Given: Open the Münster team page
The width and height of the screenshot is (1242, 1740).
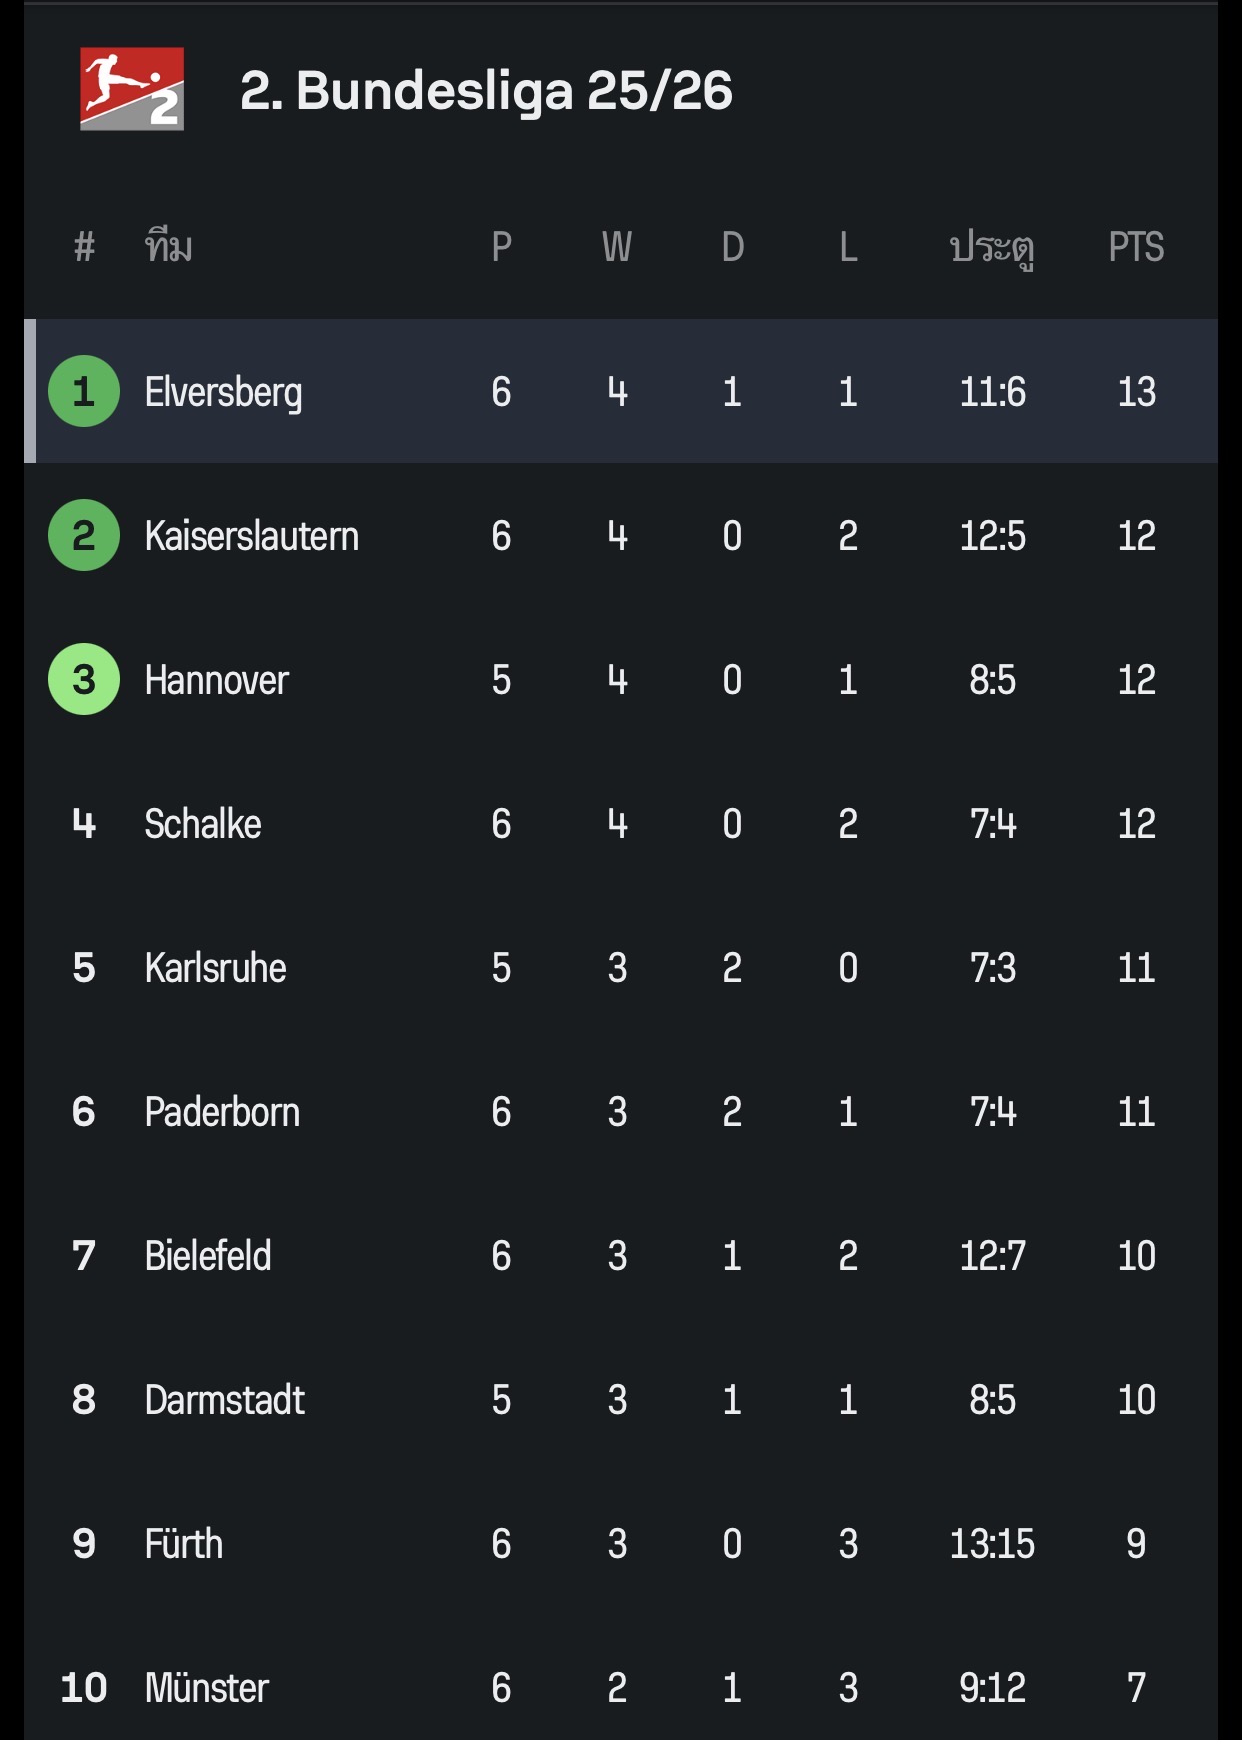Looking at the screenshot, I should pyautogui.click(x=207, y=1687).
